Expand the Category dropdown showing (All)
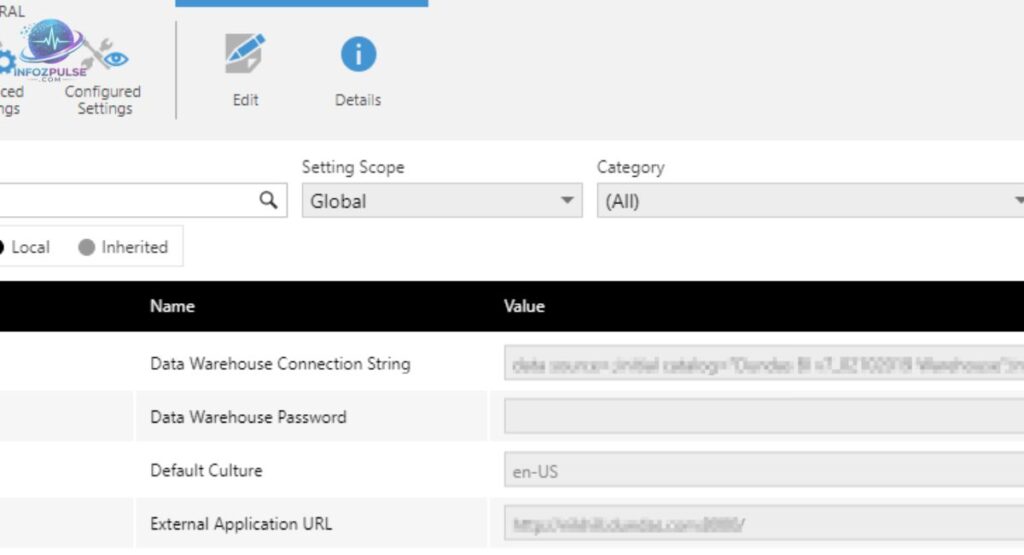The height and width of the screenshot is (555, 1024). click(810, 200)
